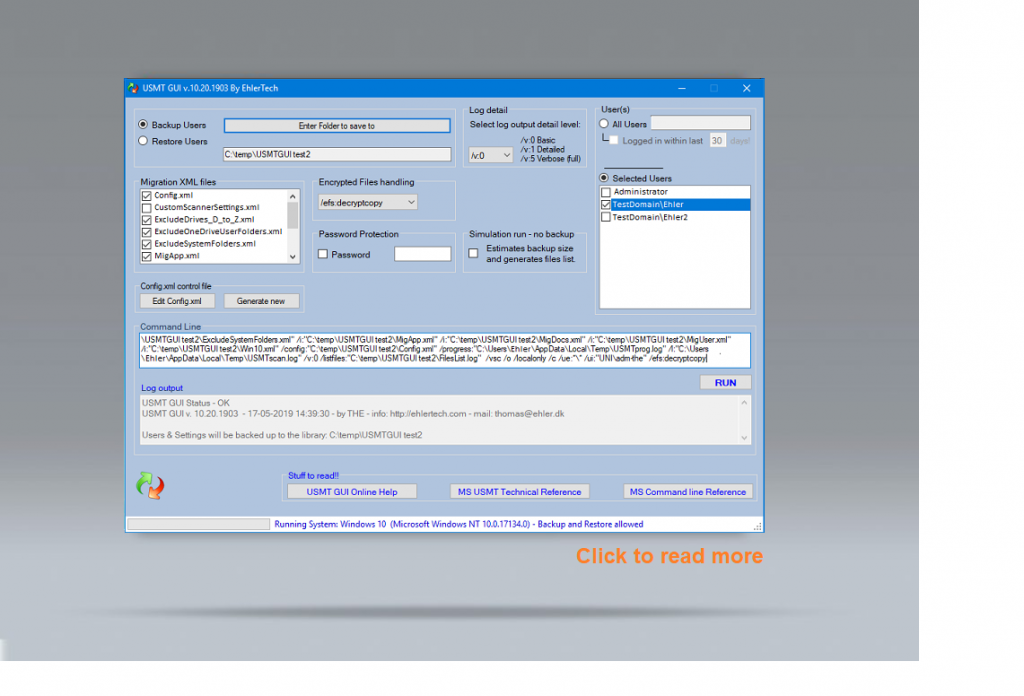
Task: Check the CustomScannerSettings.xml checkbox
Action: (x=147, y=208)
